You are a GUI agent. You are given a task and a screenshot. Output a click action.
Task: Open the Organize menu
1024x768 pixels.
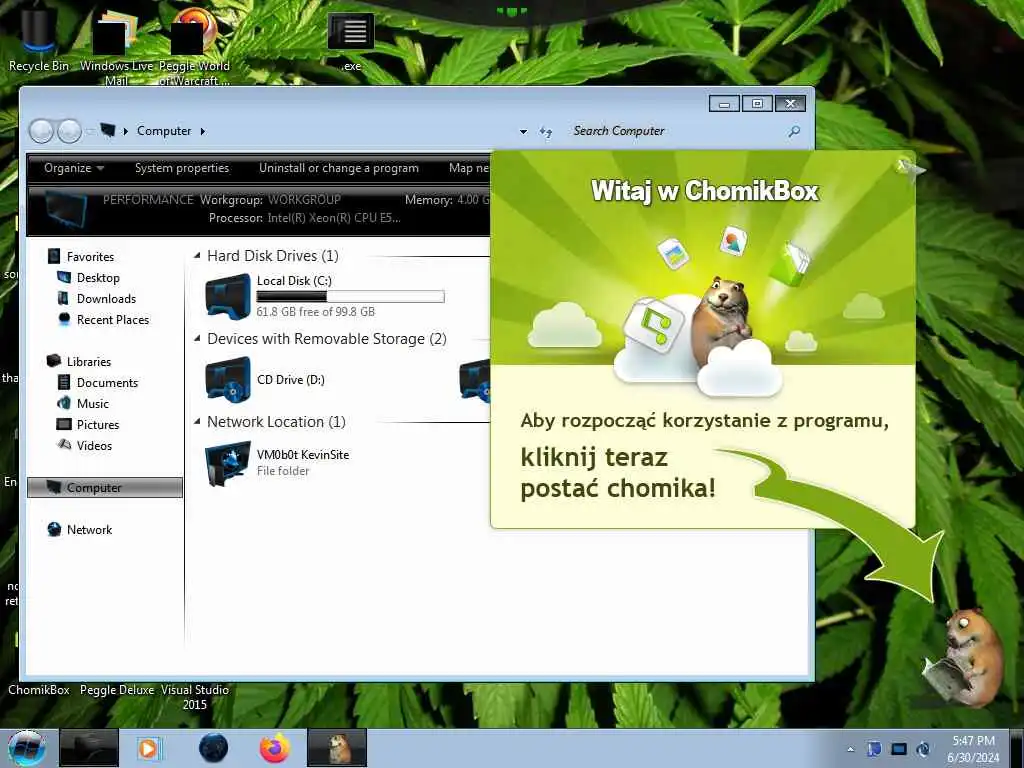tap(74, 168)
